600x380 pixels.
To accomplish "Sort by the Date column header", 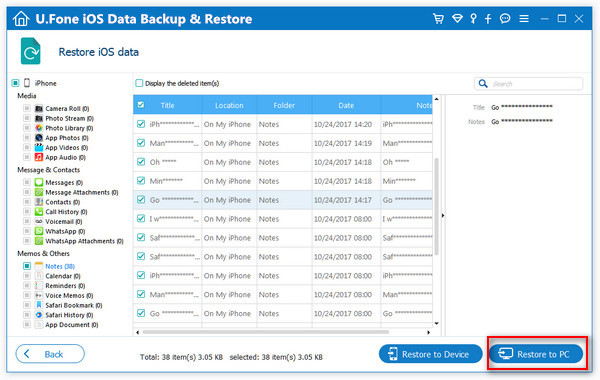I will (x=346, y=105).
